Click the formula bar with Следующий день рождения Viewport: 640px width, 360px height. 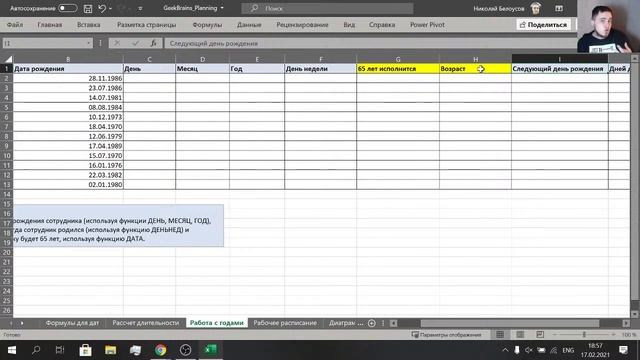[370, 43]
